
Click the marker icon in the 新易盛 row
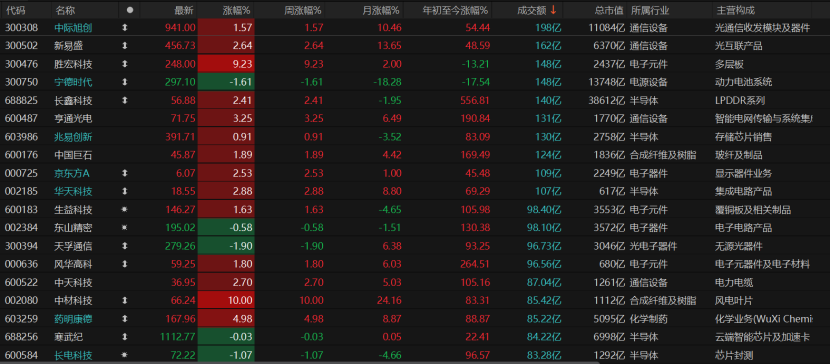tap(125, 46)
